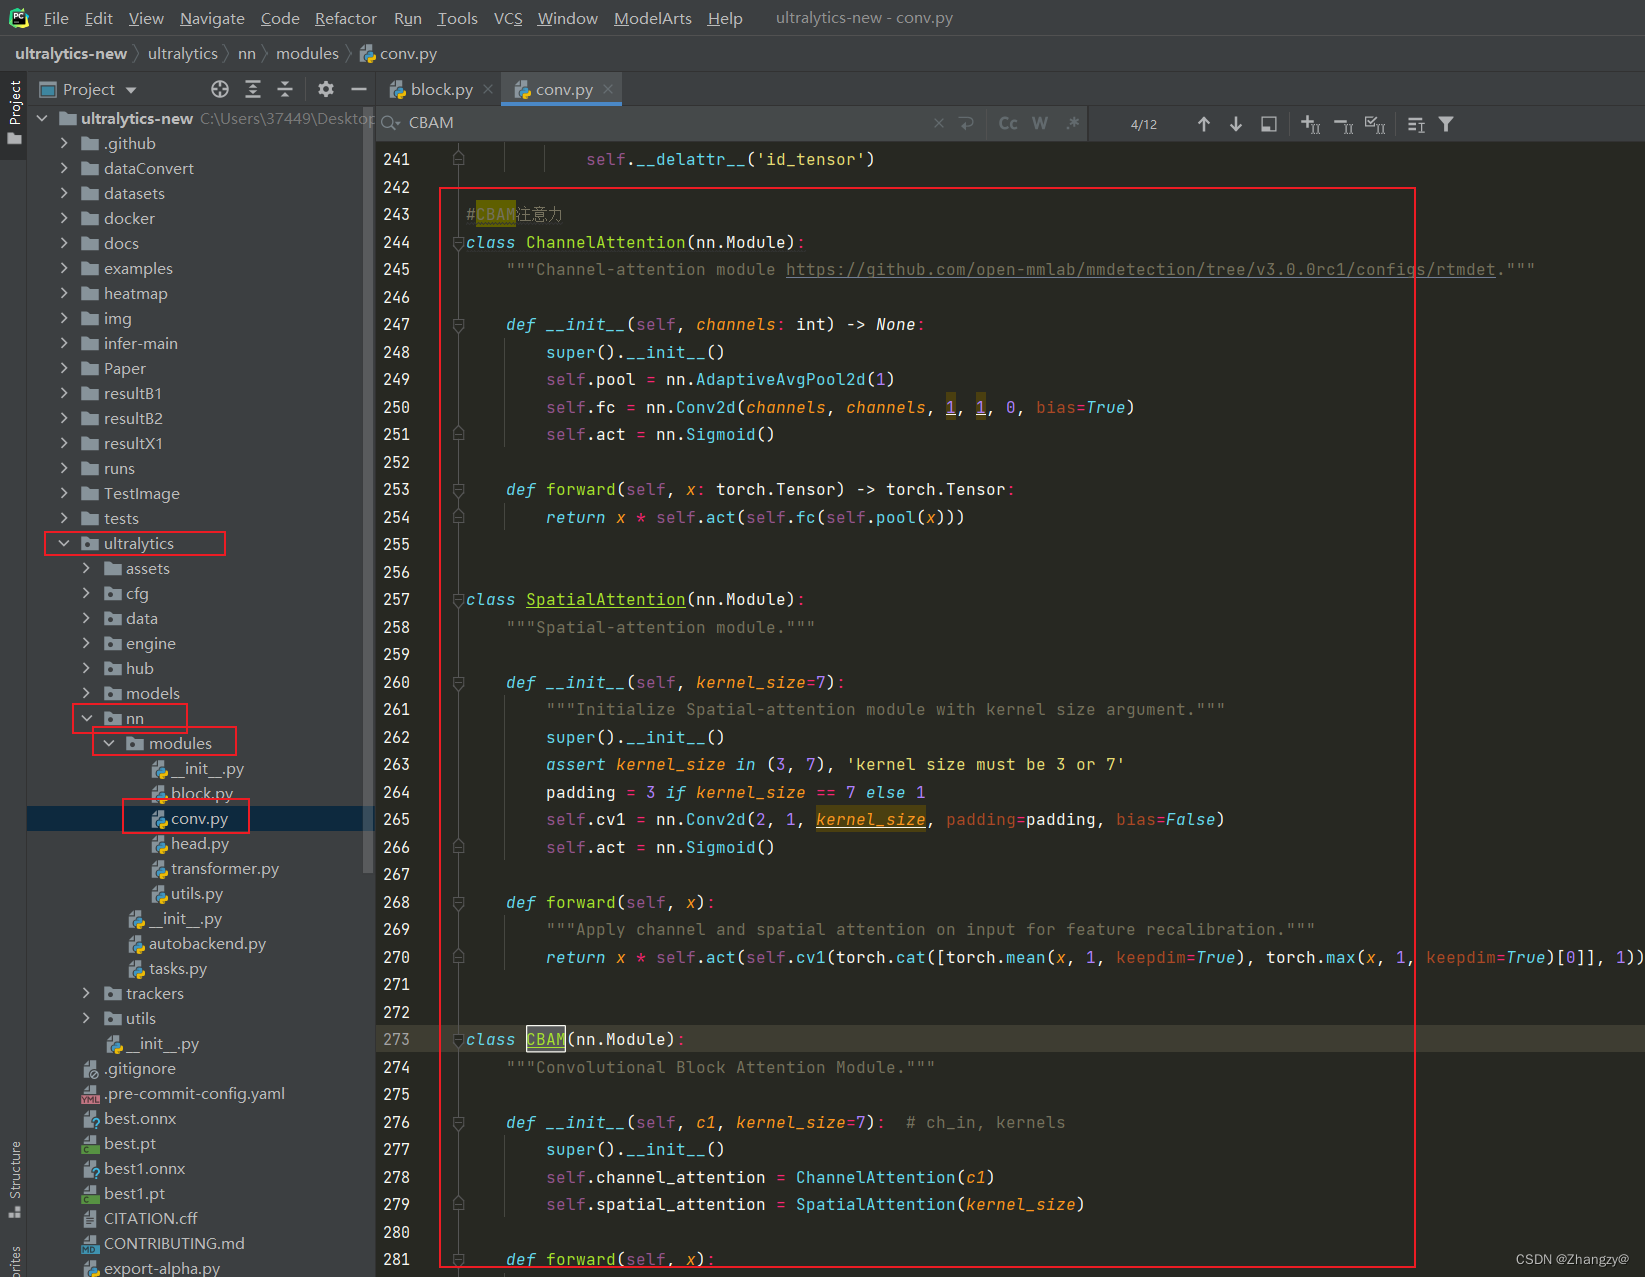Click ultralytics breadcrumb in navigation bar
This screenshot has height=1277, width=1645.
click(182, 53)
